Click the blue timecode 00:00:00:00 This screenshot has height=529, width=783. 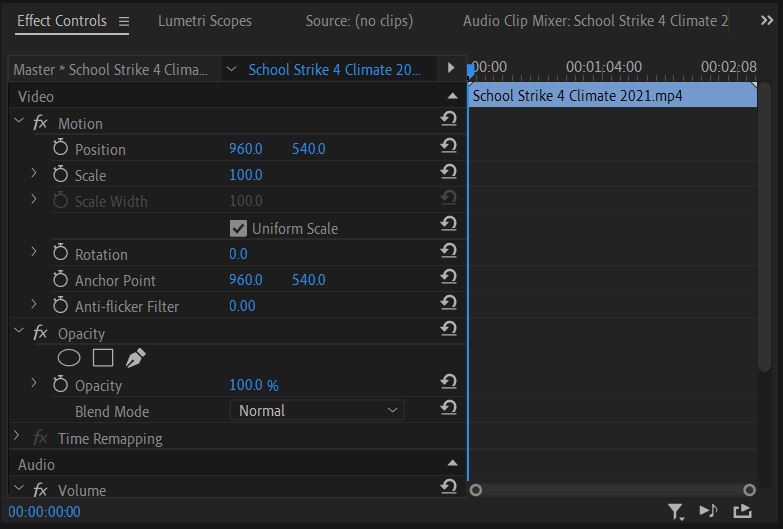tap(44, 512)
